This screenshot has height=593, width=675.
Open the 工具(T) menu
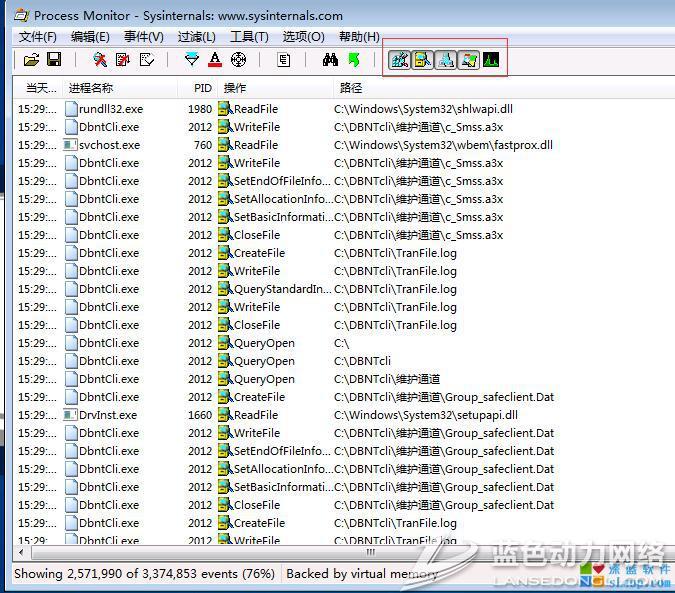click(249, 37)
